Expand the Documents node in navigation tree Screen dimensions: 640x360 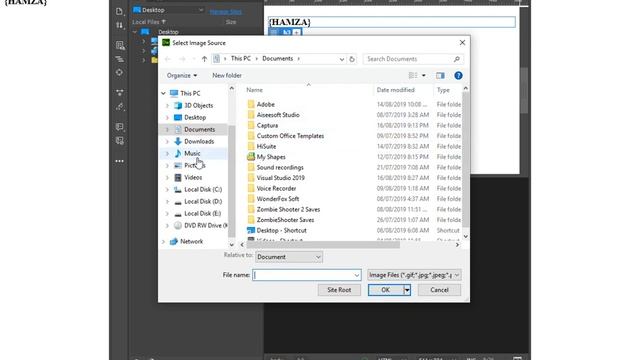click(167, 129)
